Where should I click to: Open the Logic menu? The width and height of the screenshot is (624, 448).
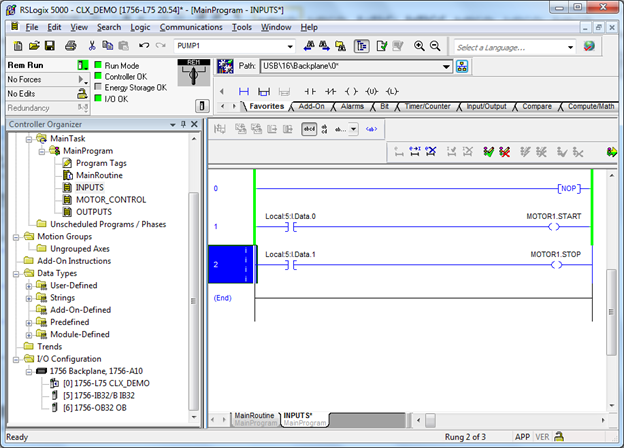tap(140, 27)
